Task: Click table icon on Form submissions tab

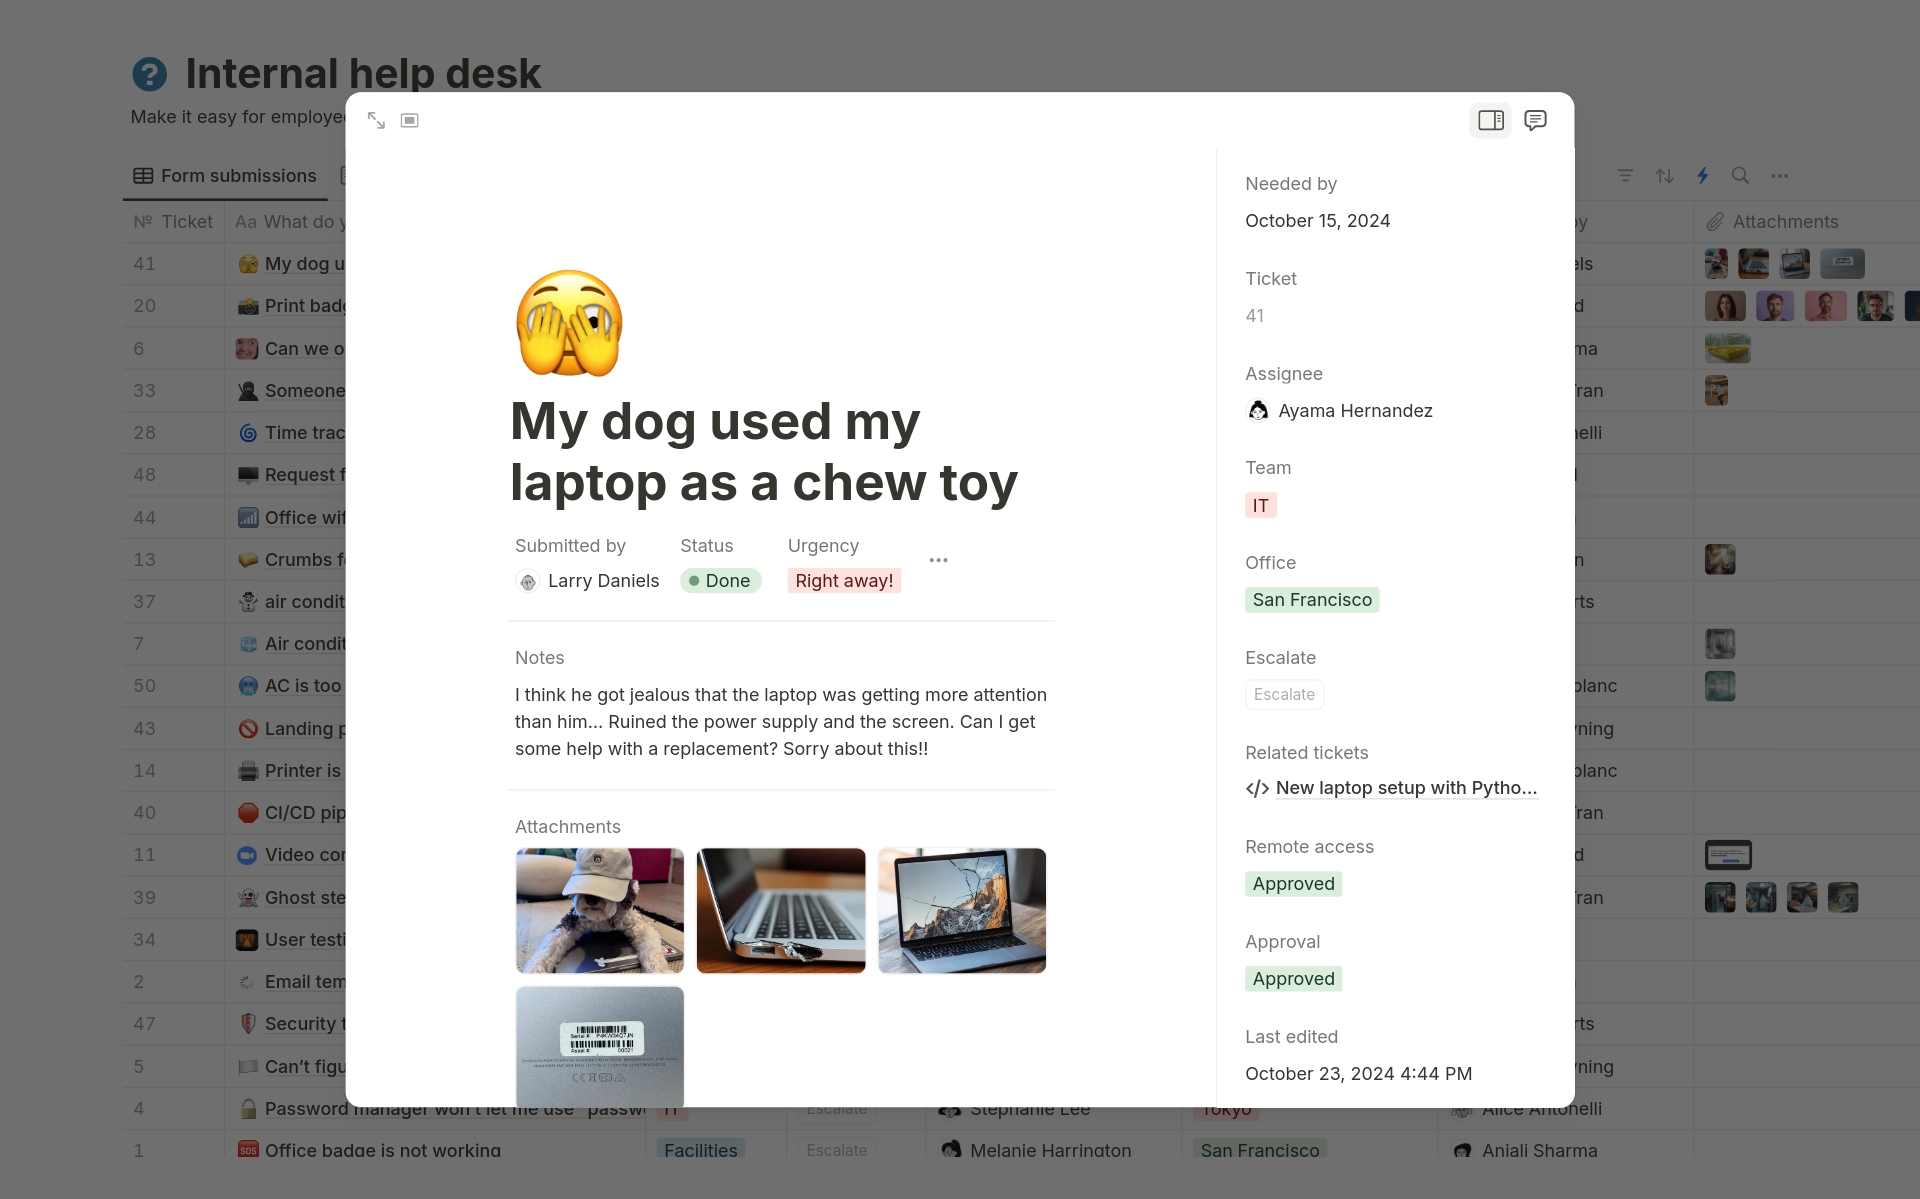Action: click(x=143, y=176)
